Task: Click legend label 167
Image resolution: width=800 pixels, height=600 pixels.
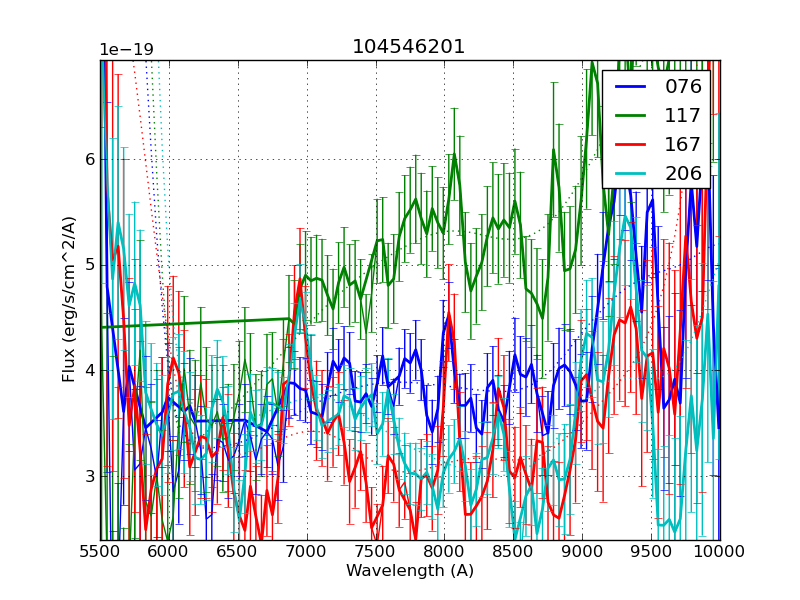Action: [x=683, y=145]
